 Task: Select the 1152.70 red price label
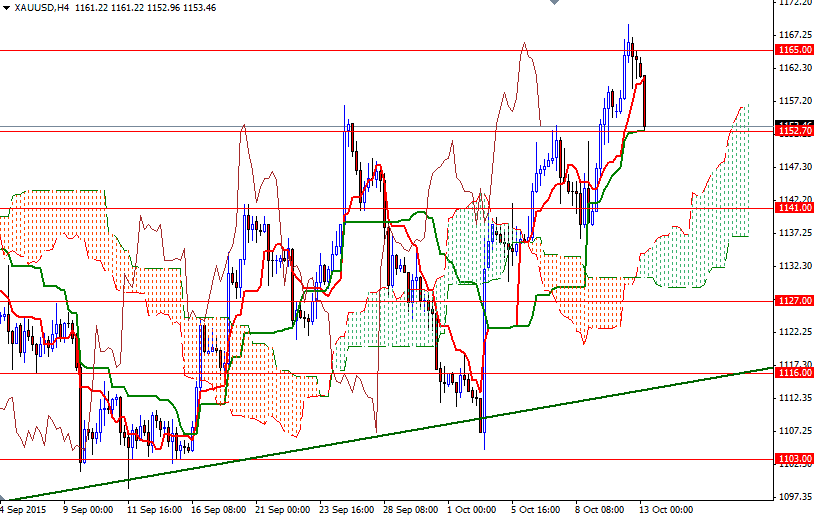794,132
